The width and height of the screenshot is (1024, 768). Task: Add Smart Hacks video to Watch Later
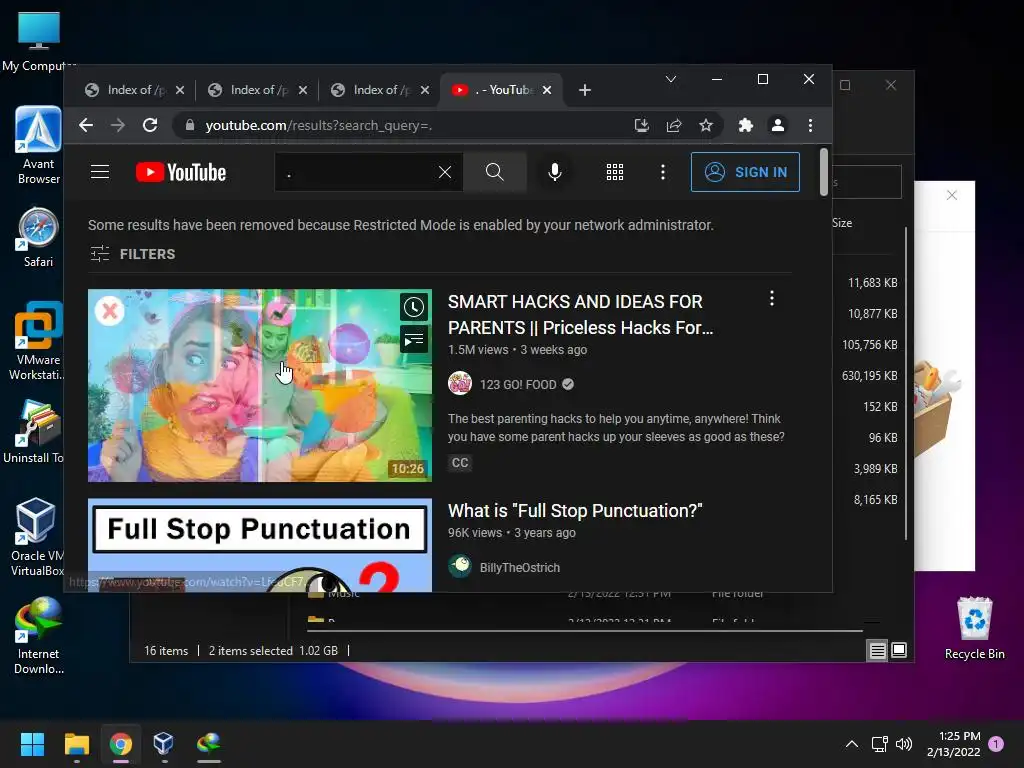click(x=413, y=307)
